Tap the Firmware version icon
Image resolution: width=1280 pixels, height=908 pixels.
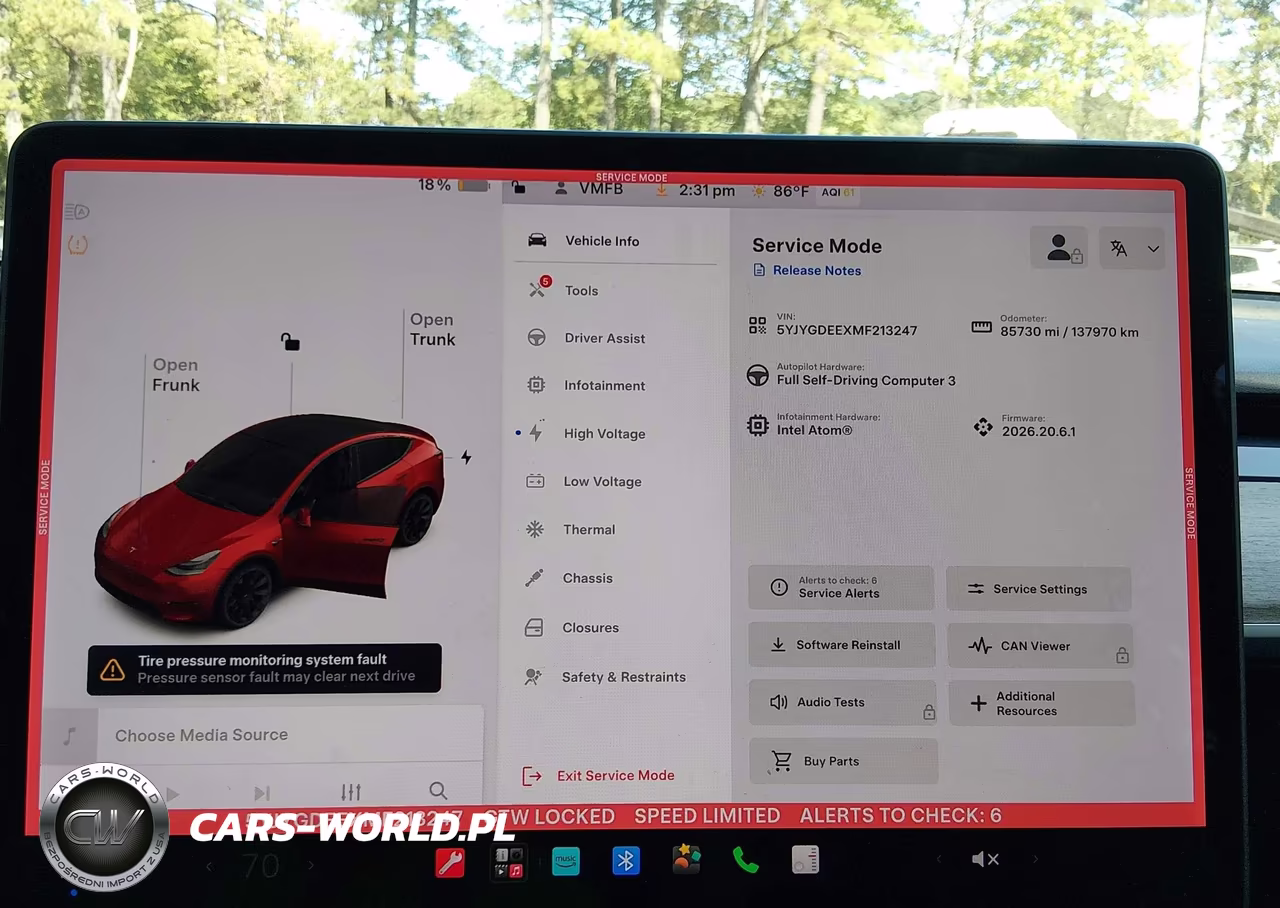pyautogui.click(x=983, y=427)
